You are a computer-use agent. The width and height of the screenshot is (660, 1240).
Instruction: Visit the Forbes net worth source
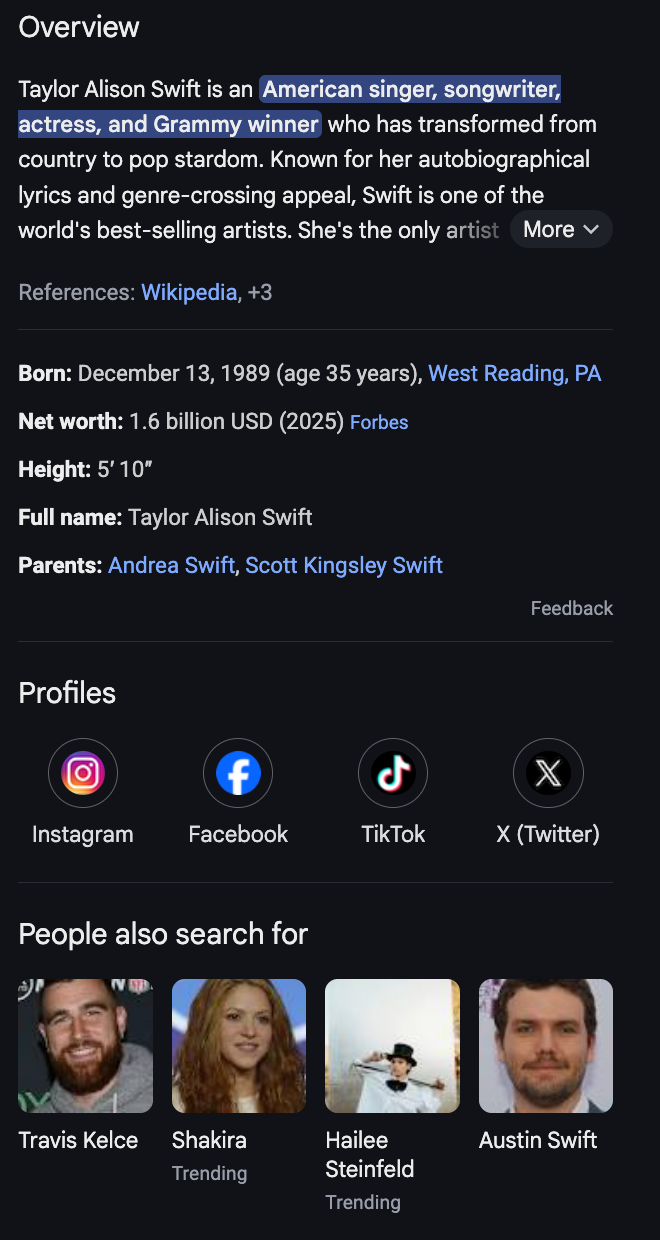tap(378, 422)
